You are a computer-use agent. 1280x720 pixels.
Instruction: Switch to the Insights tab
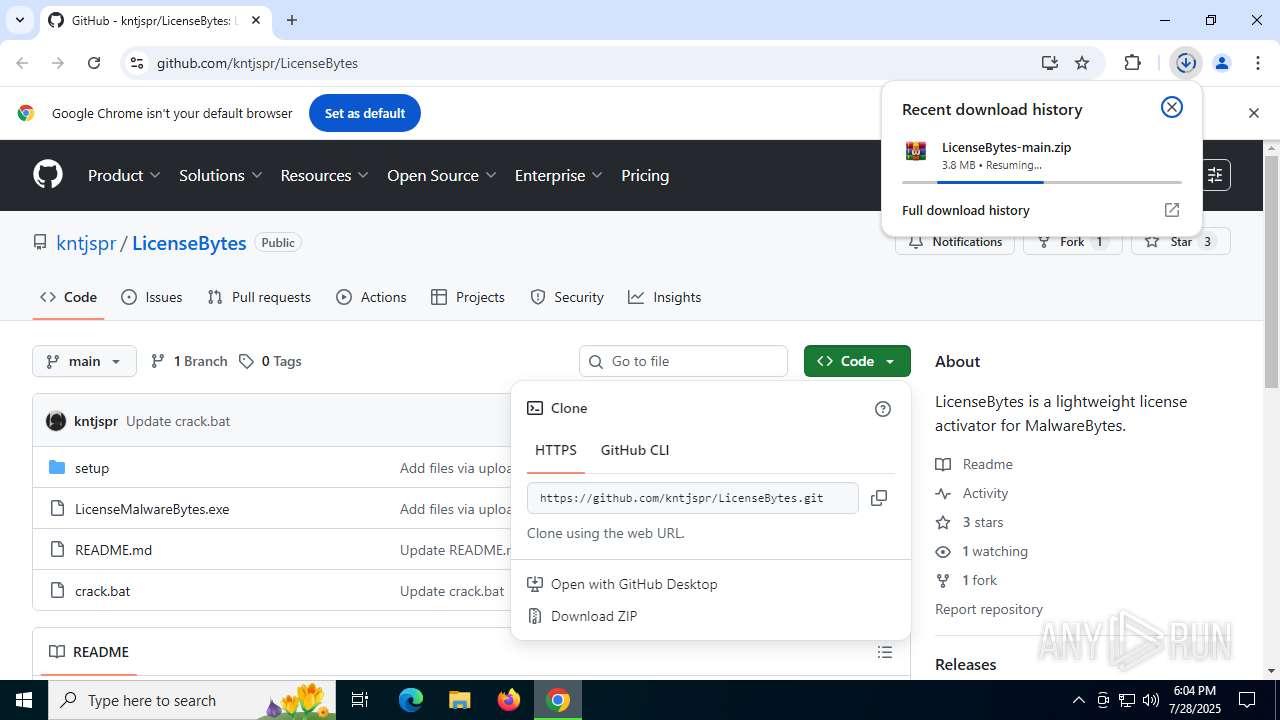point(665,297)
